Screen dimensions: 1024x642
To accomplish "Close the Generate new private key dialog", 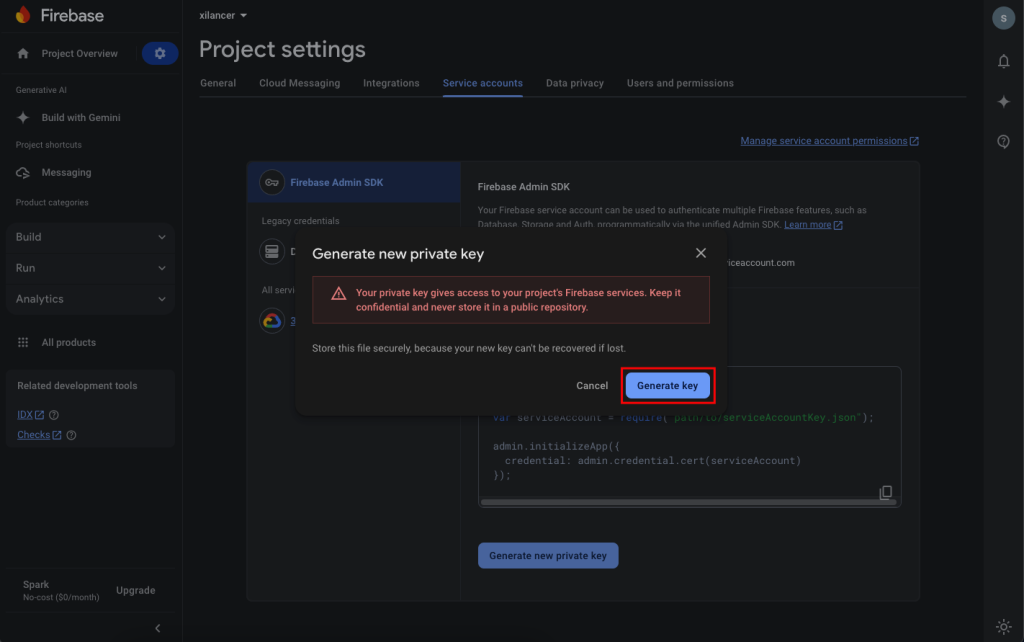I will 701,253.
